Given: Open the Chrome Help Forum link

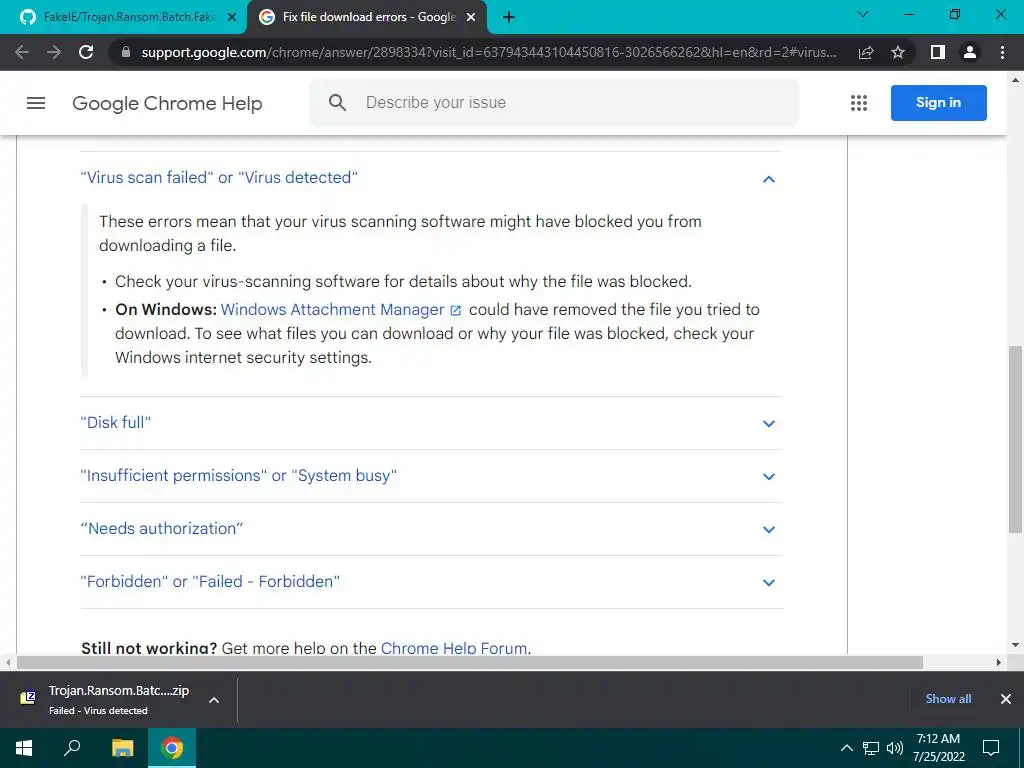Looking at the screenshot, I should (x=454, y=648).
